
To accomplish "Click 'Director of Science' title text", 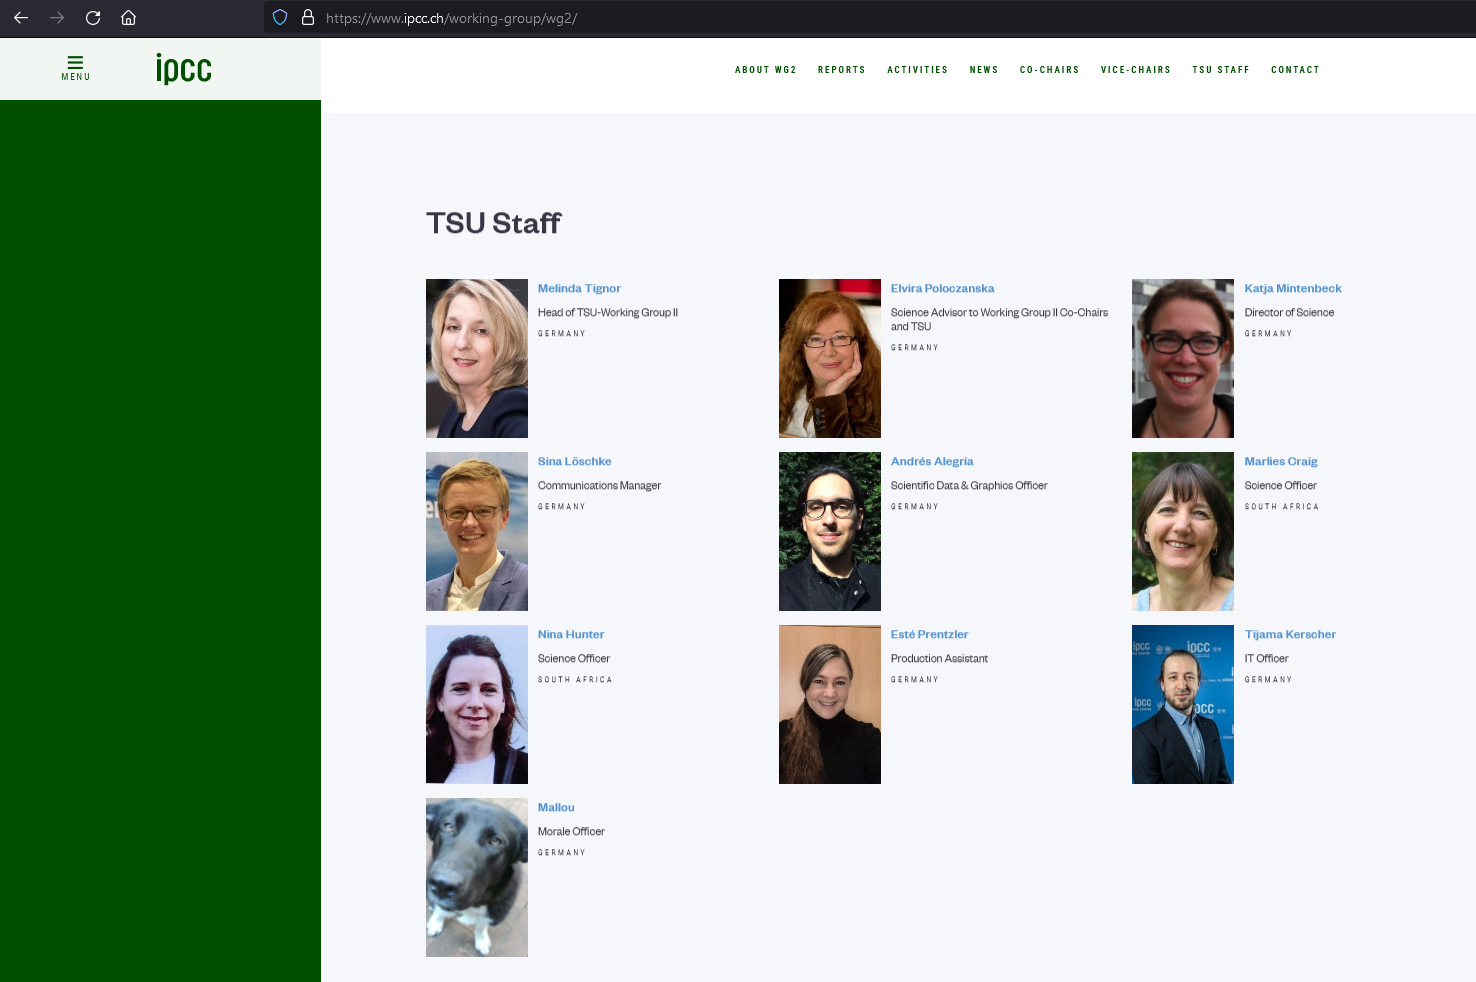I will (x=1289, y=312).
